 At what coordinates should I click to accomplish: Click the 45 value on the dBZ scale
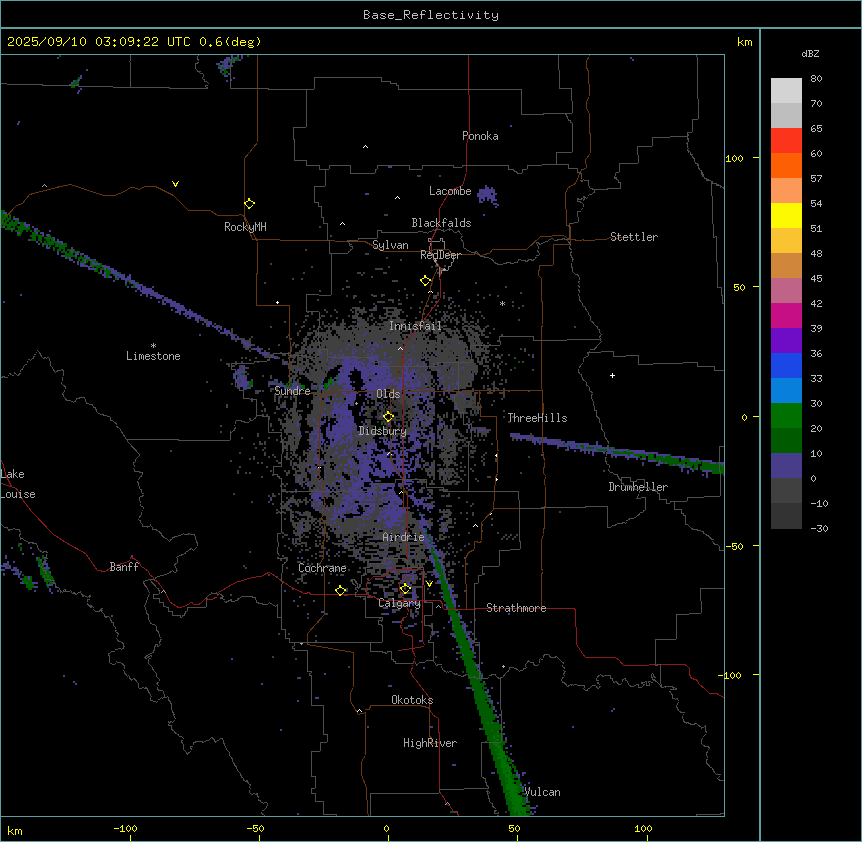(816, 278)
